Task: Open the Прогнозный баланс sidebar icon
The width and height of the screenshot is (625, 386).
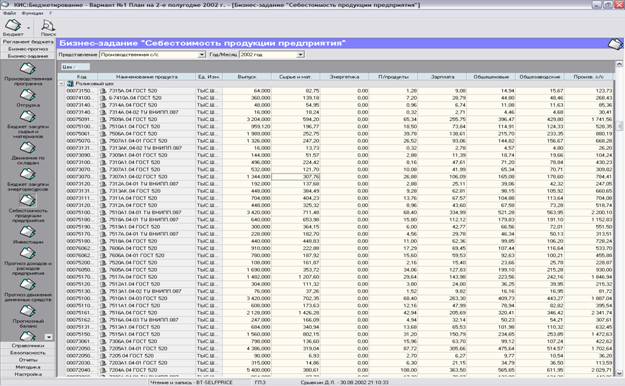Action: click(28, 316)
